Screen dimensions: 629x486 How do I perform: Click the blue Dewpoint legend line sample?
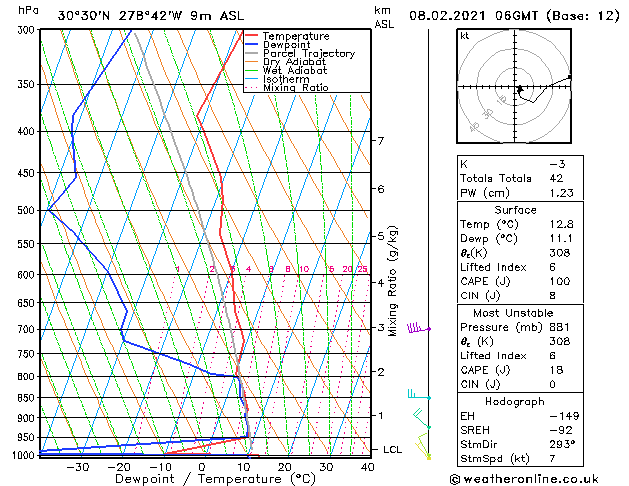coord(252,44)
